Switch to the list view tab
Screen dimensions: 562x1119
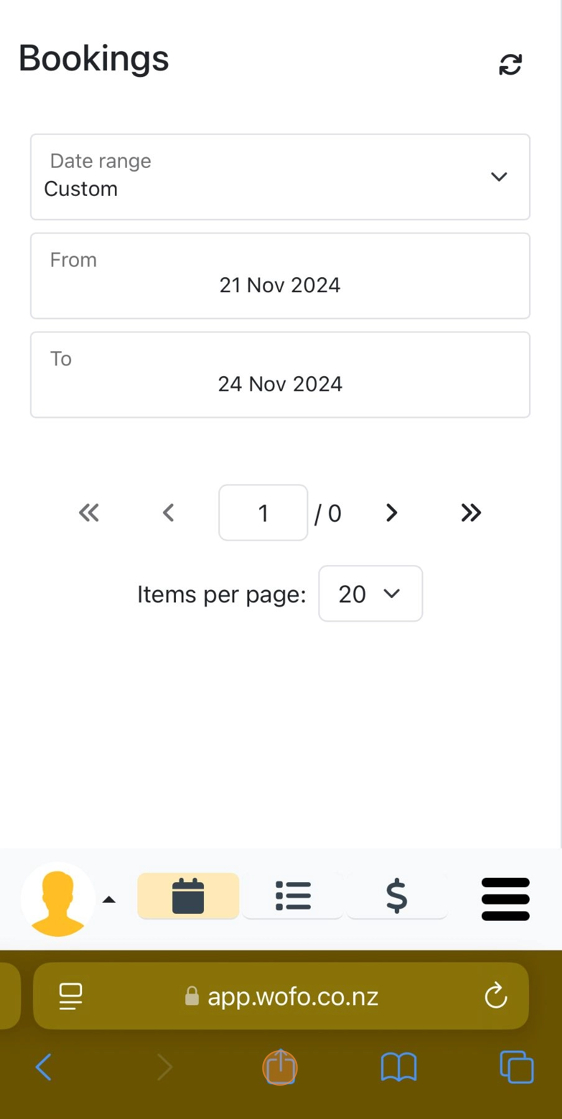point(293,896)
